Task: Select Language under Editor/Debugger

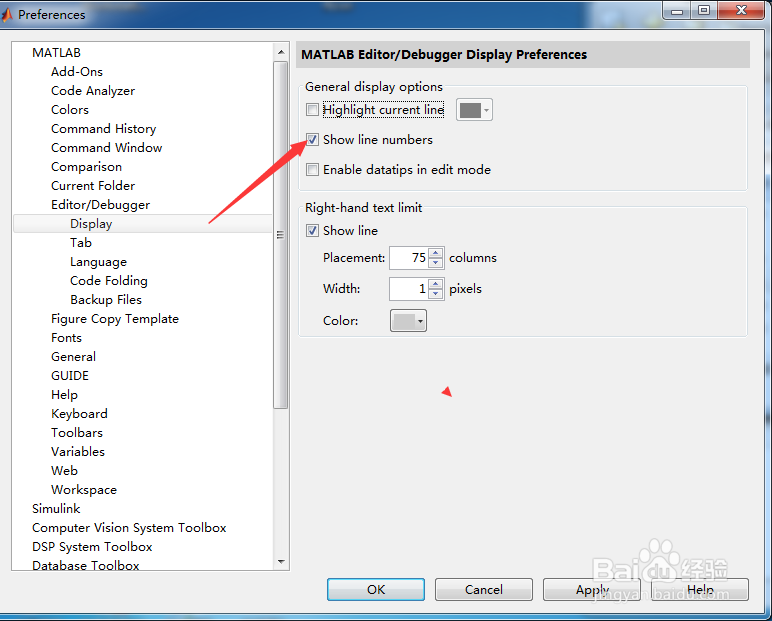Action: (98, 262)
